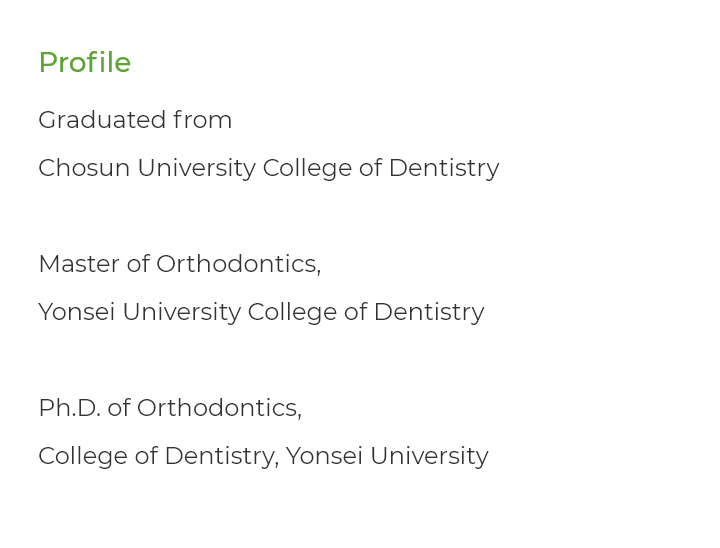Click 'University' in the Chosun line
The height and width of the screenshot is (548, 720).
pos(196,169)
